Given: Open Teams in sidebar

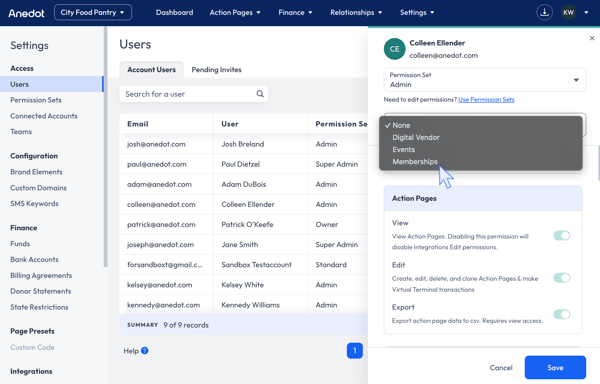Looking at the screenshot, I should click(x=21, y=132).
